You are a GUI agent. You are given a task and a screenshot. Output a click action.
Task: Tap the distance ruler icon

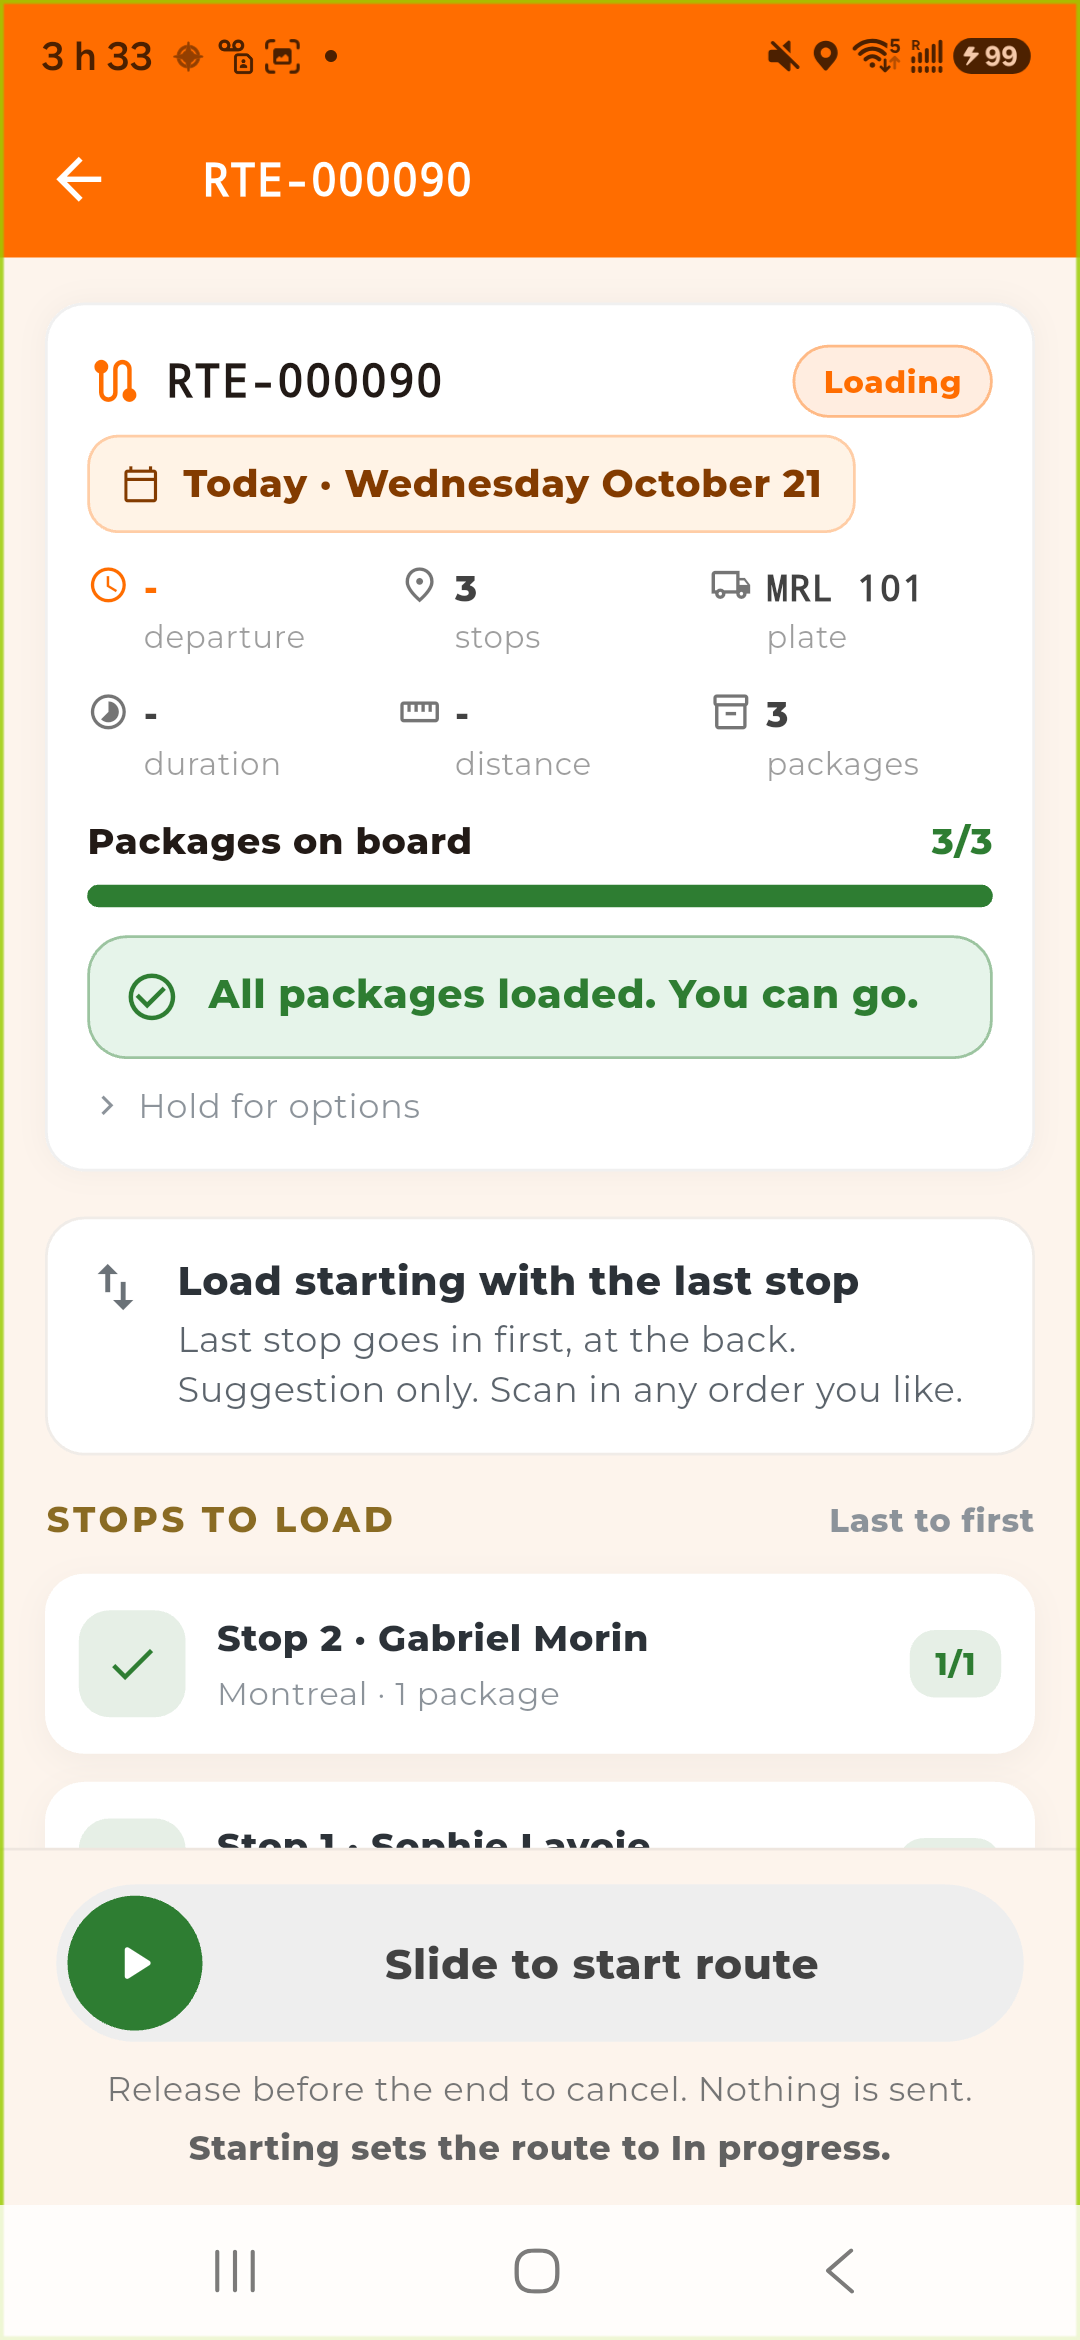pyautogui.click(x=419, y=712)
